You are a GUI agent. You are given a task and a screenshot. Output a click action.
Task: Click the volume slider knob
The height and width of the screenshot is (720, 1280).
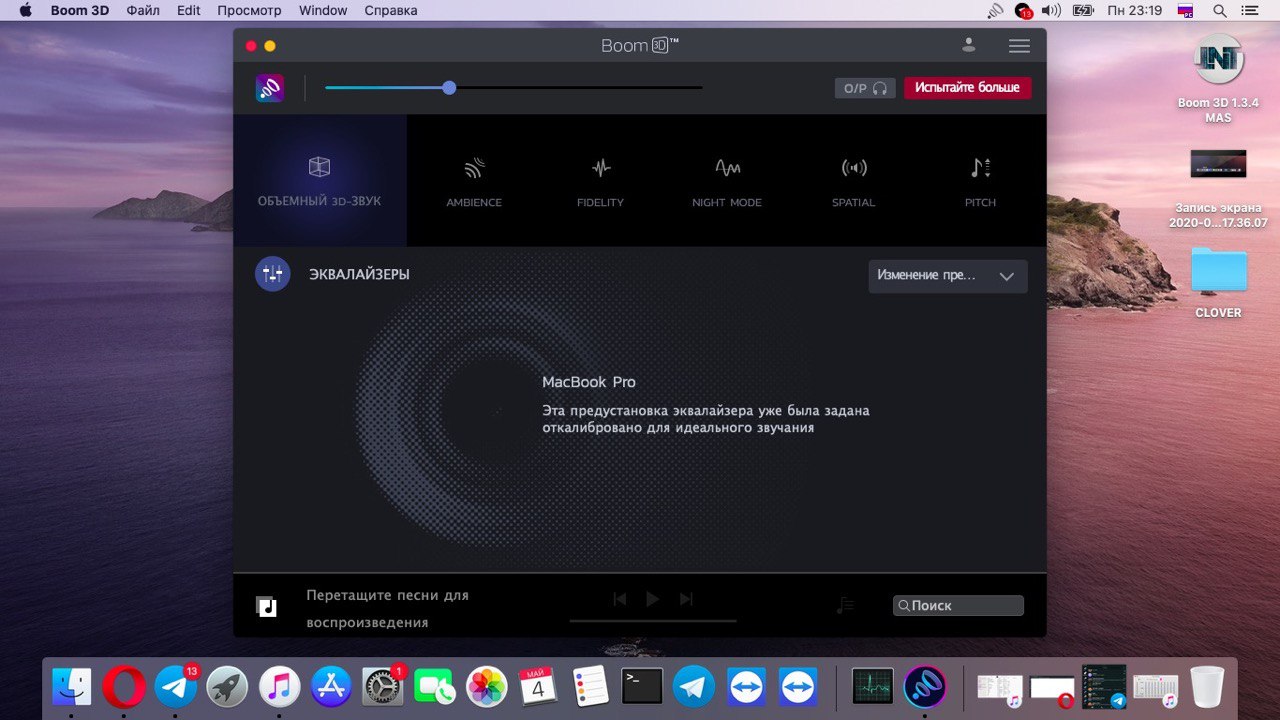click(x=449, y=88)
